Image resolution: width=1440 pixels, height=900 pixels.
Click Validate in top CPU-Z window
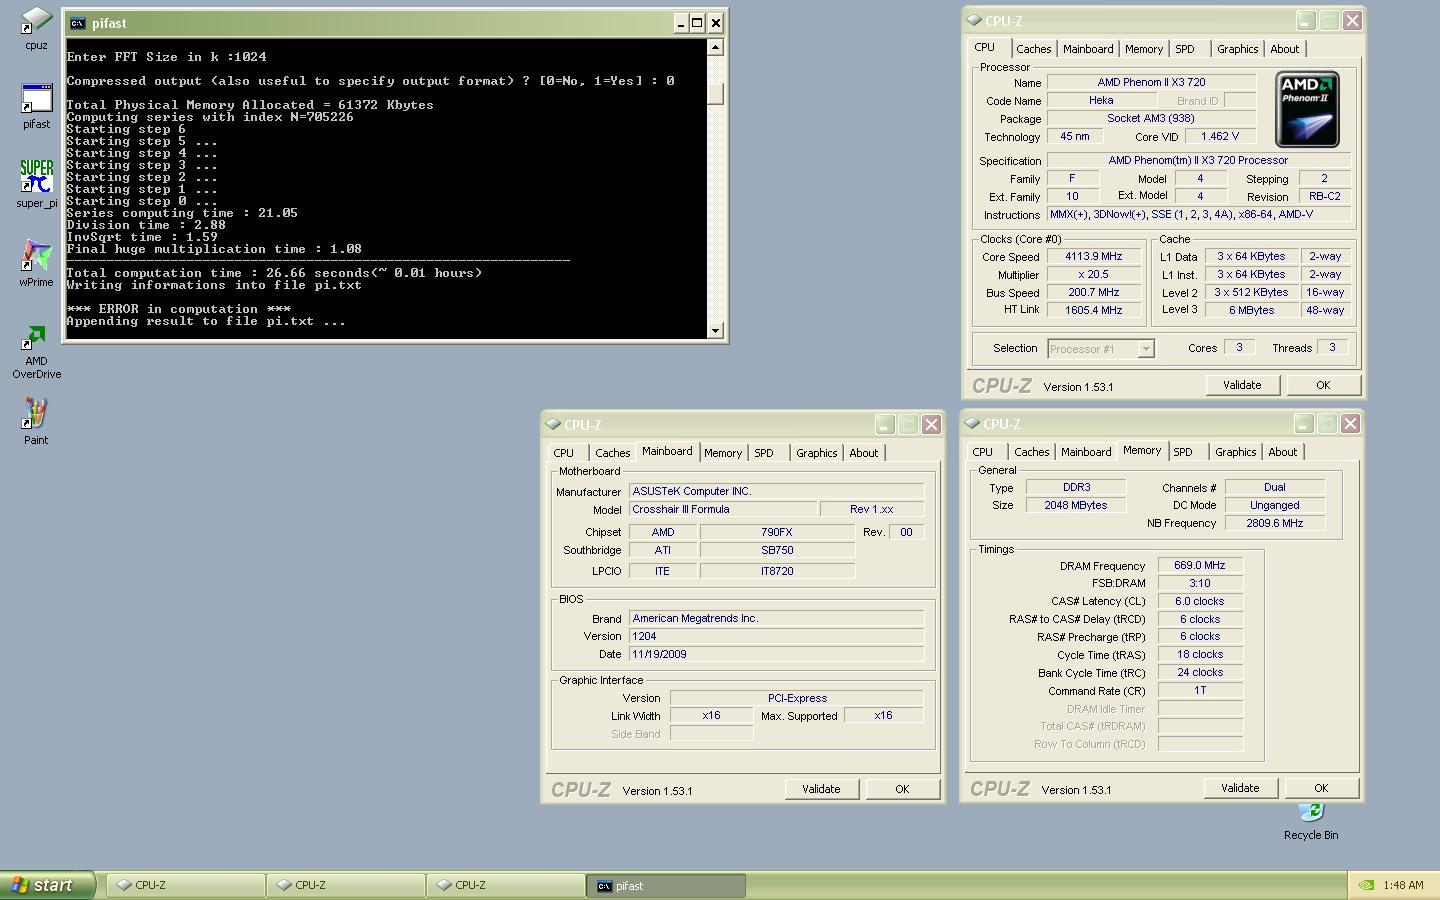point(1242,385)
